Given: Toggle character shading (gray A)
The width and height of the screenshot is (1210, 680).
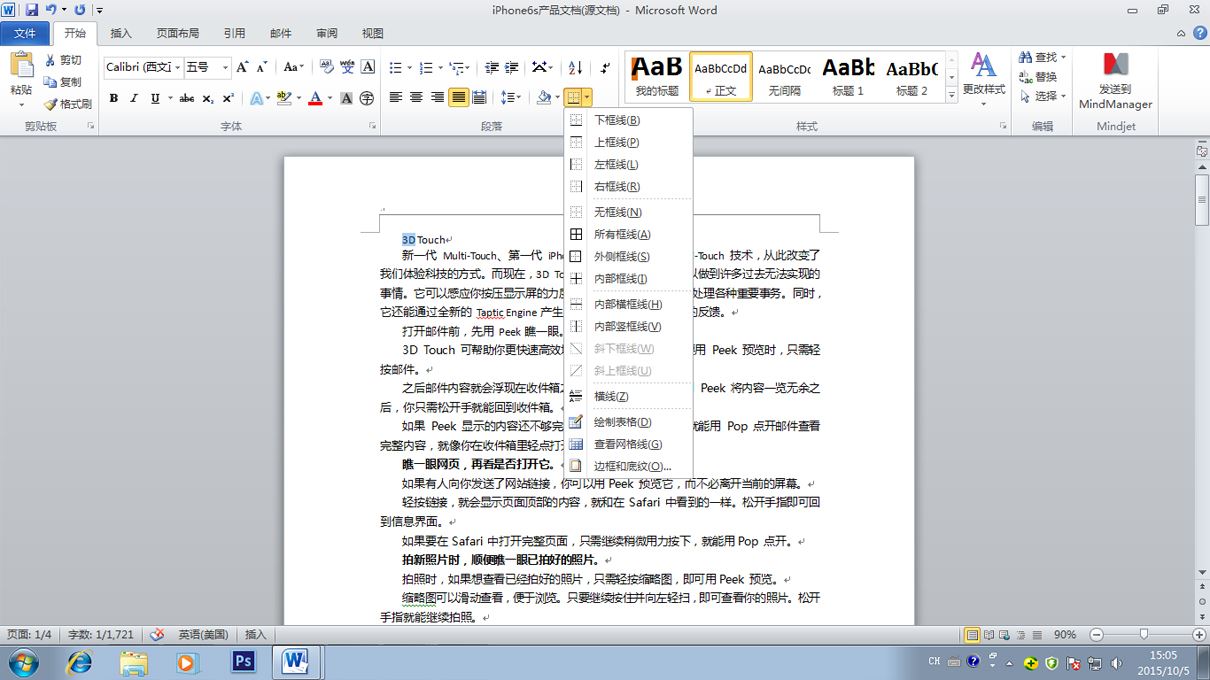Looking at the screenshot, I should [346, 98].
